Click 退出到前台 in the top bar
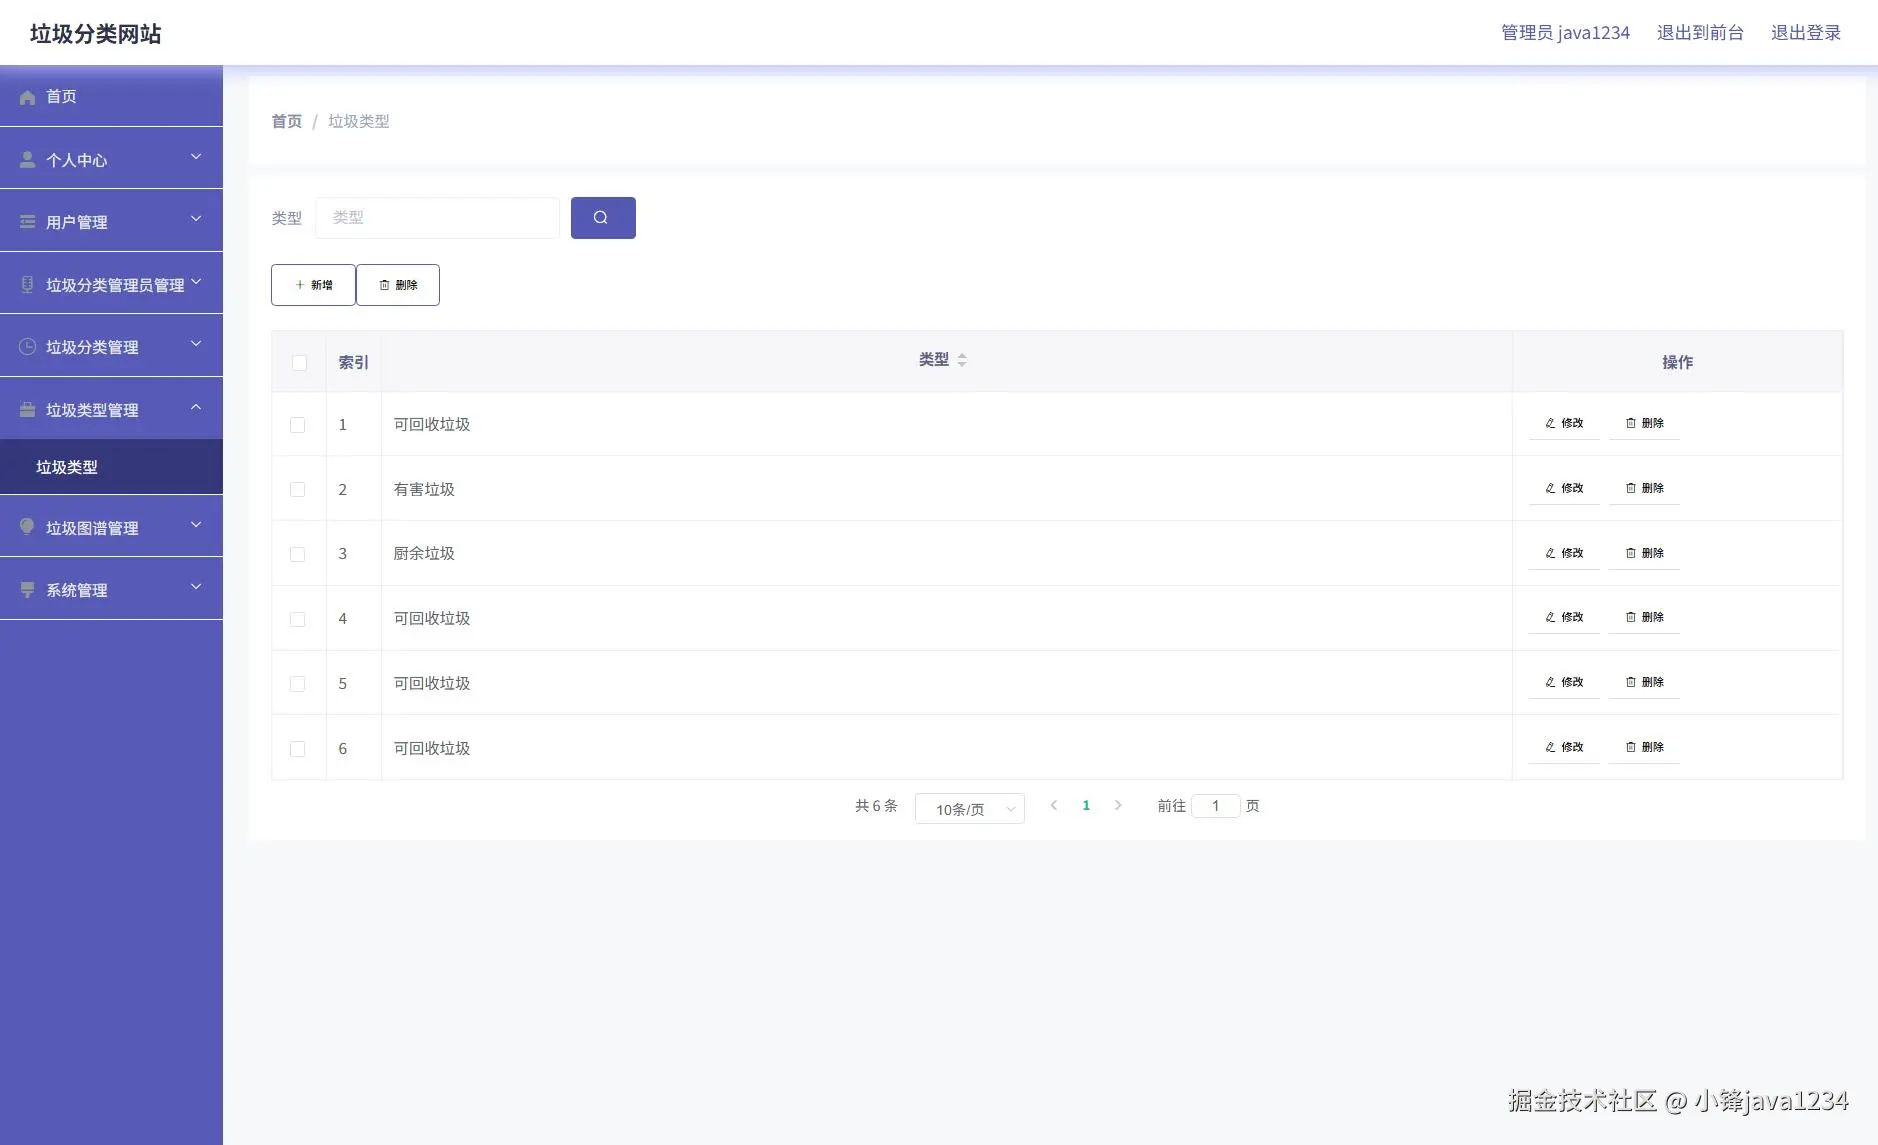1878x1145 pixels. click(1700, 33)
